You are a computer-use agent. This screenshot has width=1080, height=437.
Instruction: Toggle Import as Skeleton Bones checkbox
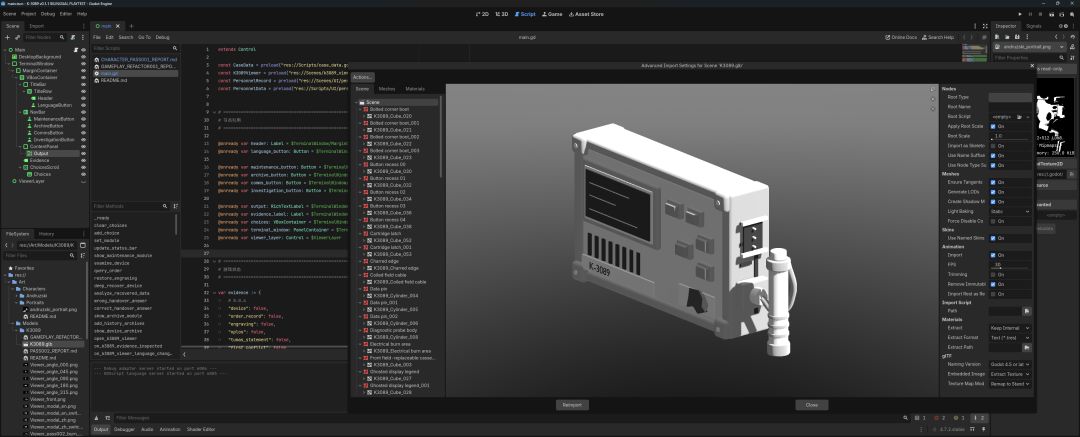click(993, 146)
